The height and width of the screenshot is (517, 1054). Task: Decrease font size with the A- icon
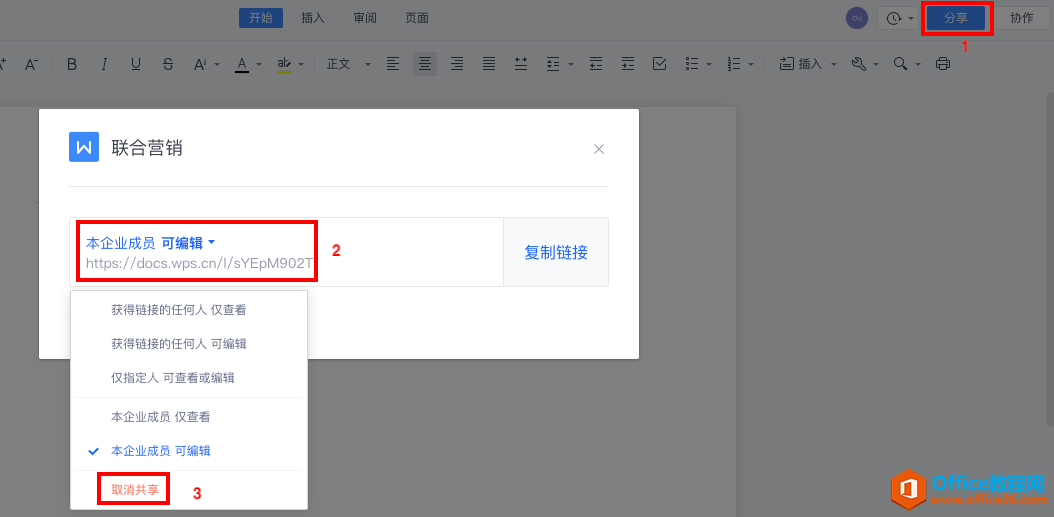tap(32, 64)
